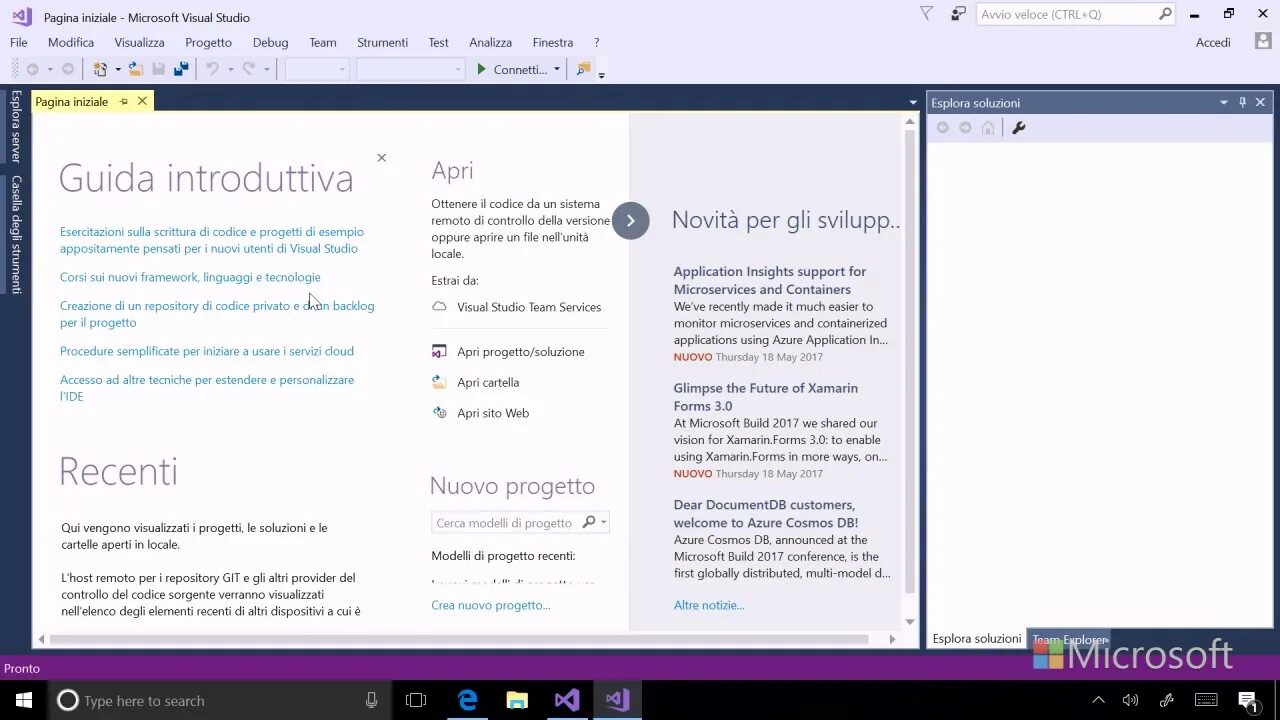The width and height of the screenshot is (1280, 720).
Task: Toggle feedback smiley icon in title bar
Action: coord(957,14)
